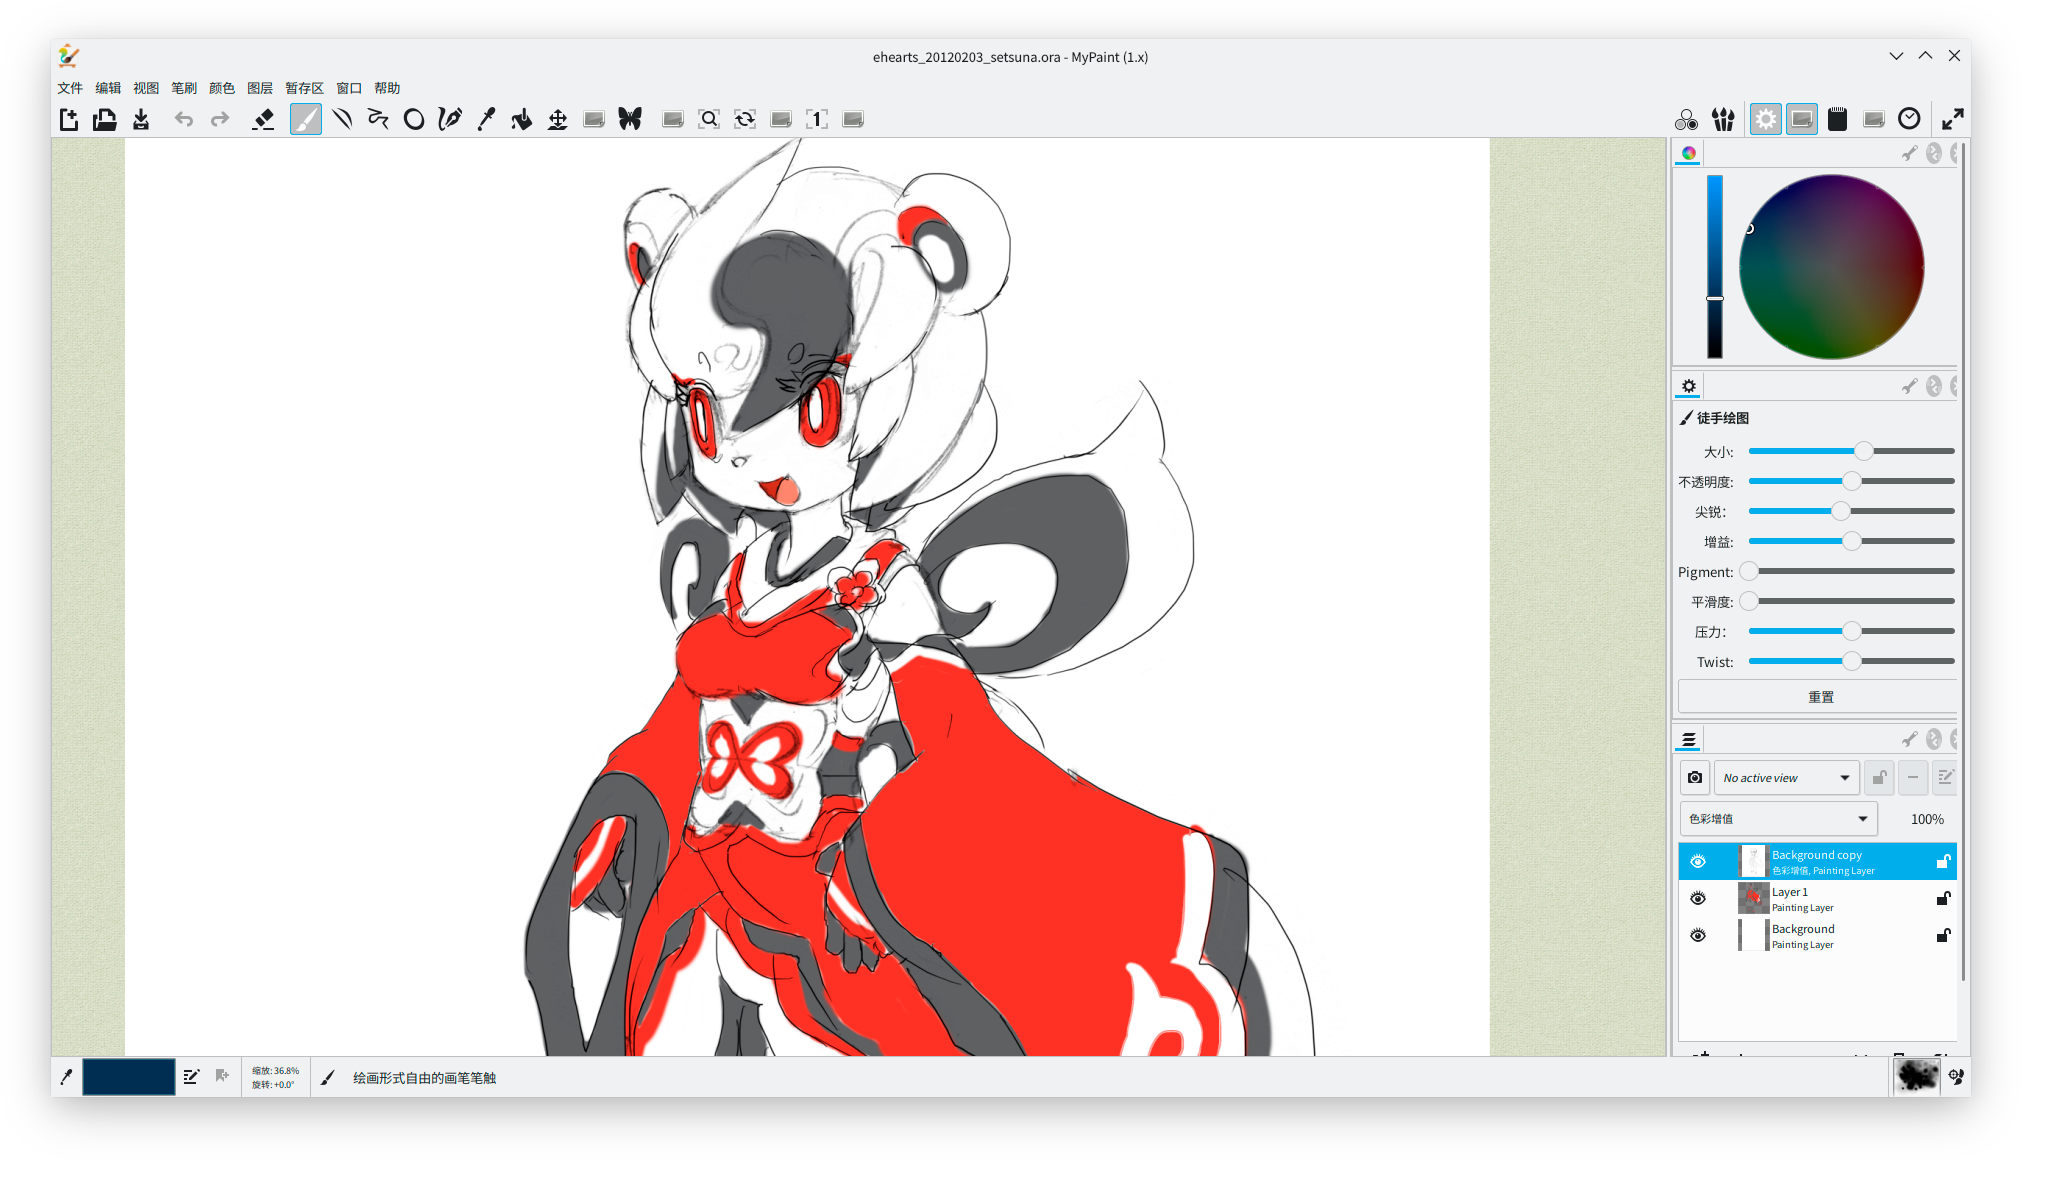Lock the Background layer
The width and height of the screenshot is (2050, 1188).
tap(1943, 936)
